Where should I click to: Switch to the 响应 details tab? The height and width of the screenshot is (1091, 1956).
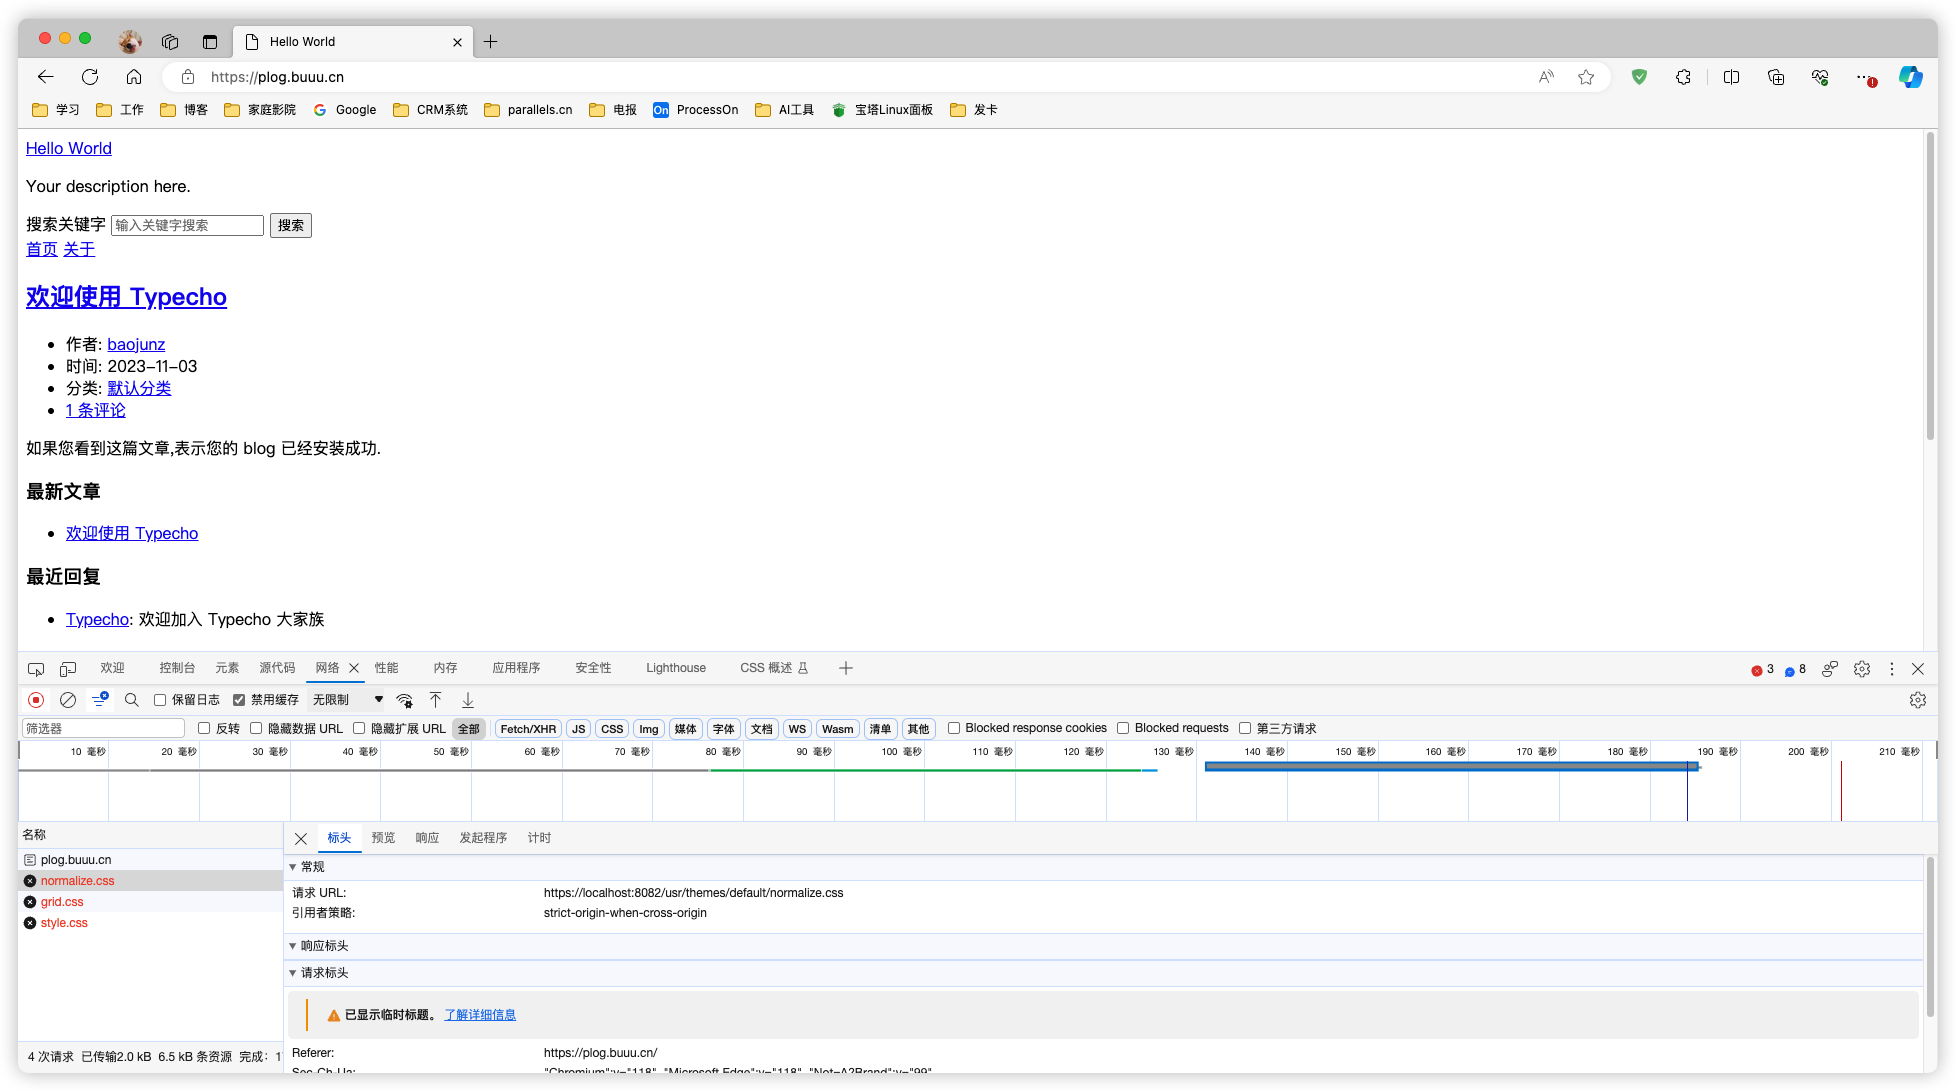point(427,838)
